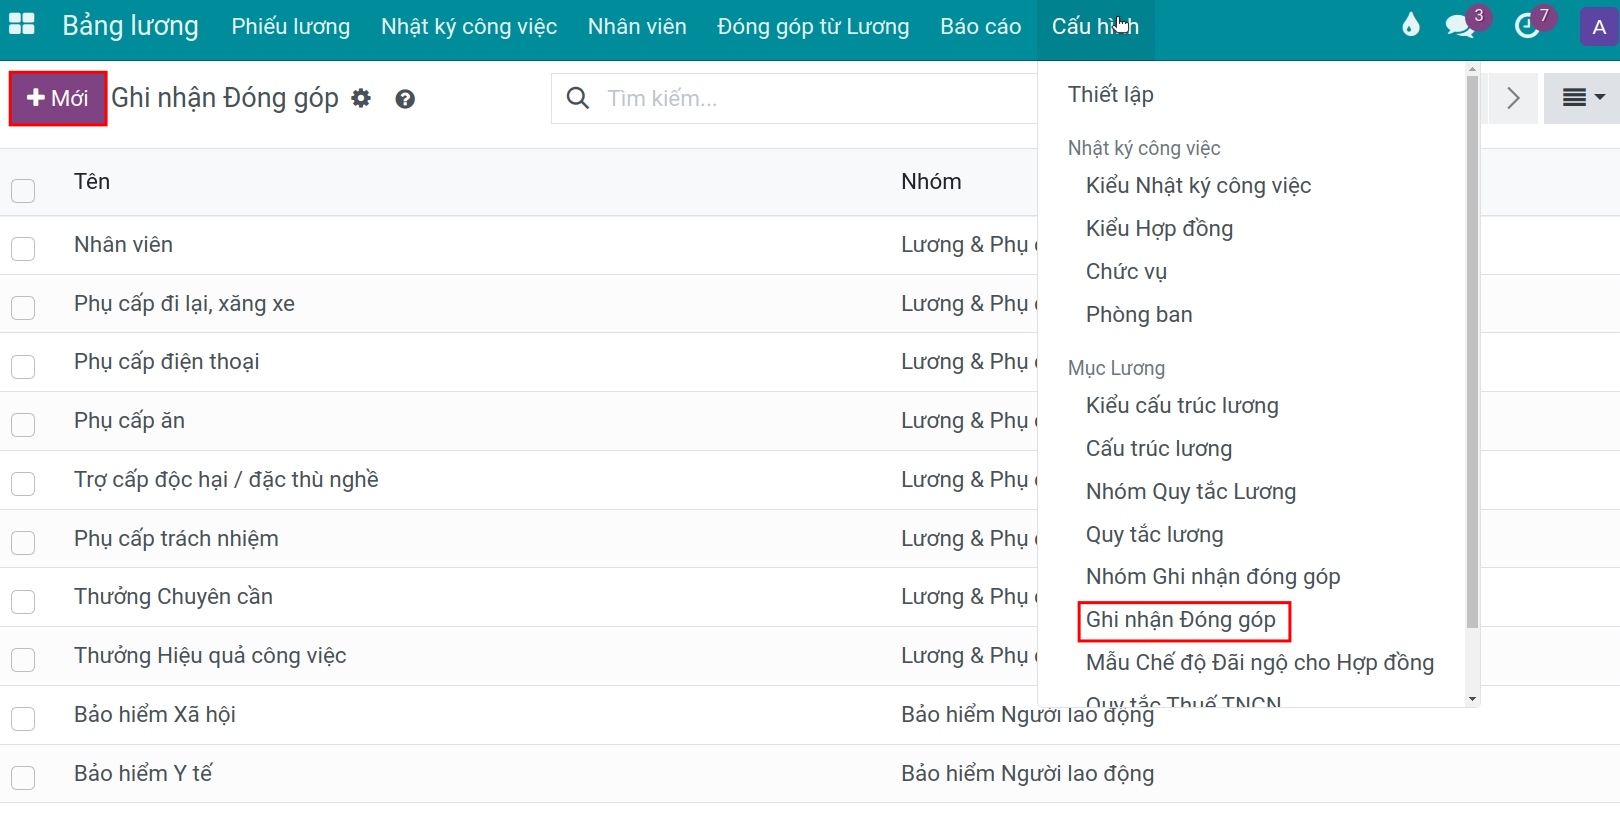Screen dimensions: 1620x813
Task: Select Phòng ban menu entry
Action: click(x=1140, y=315)
